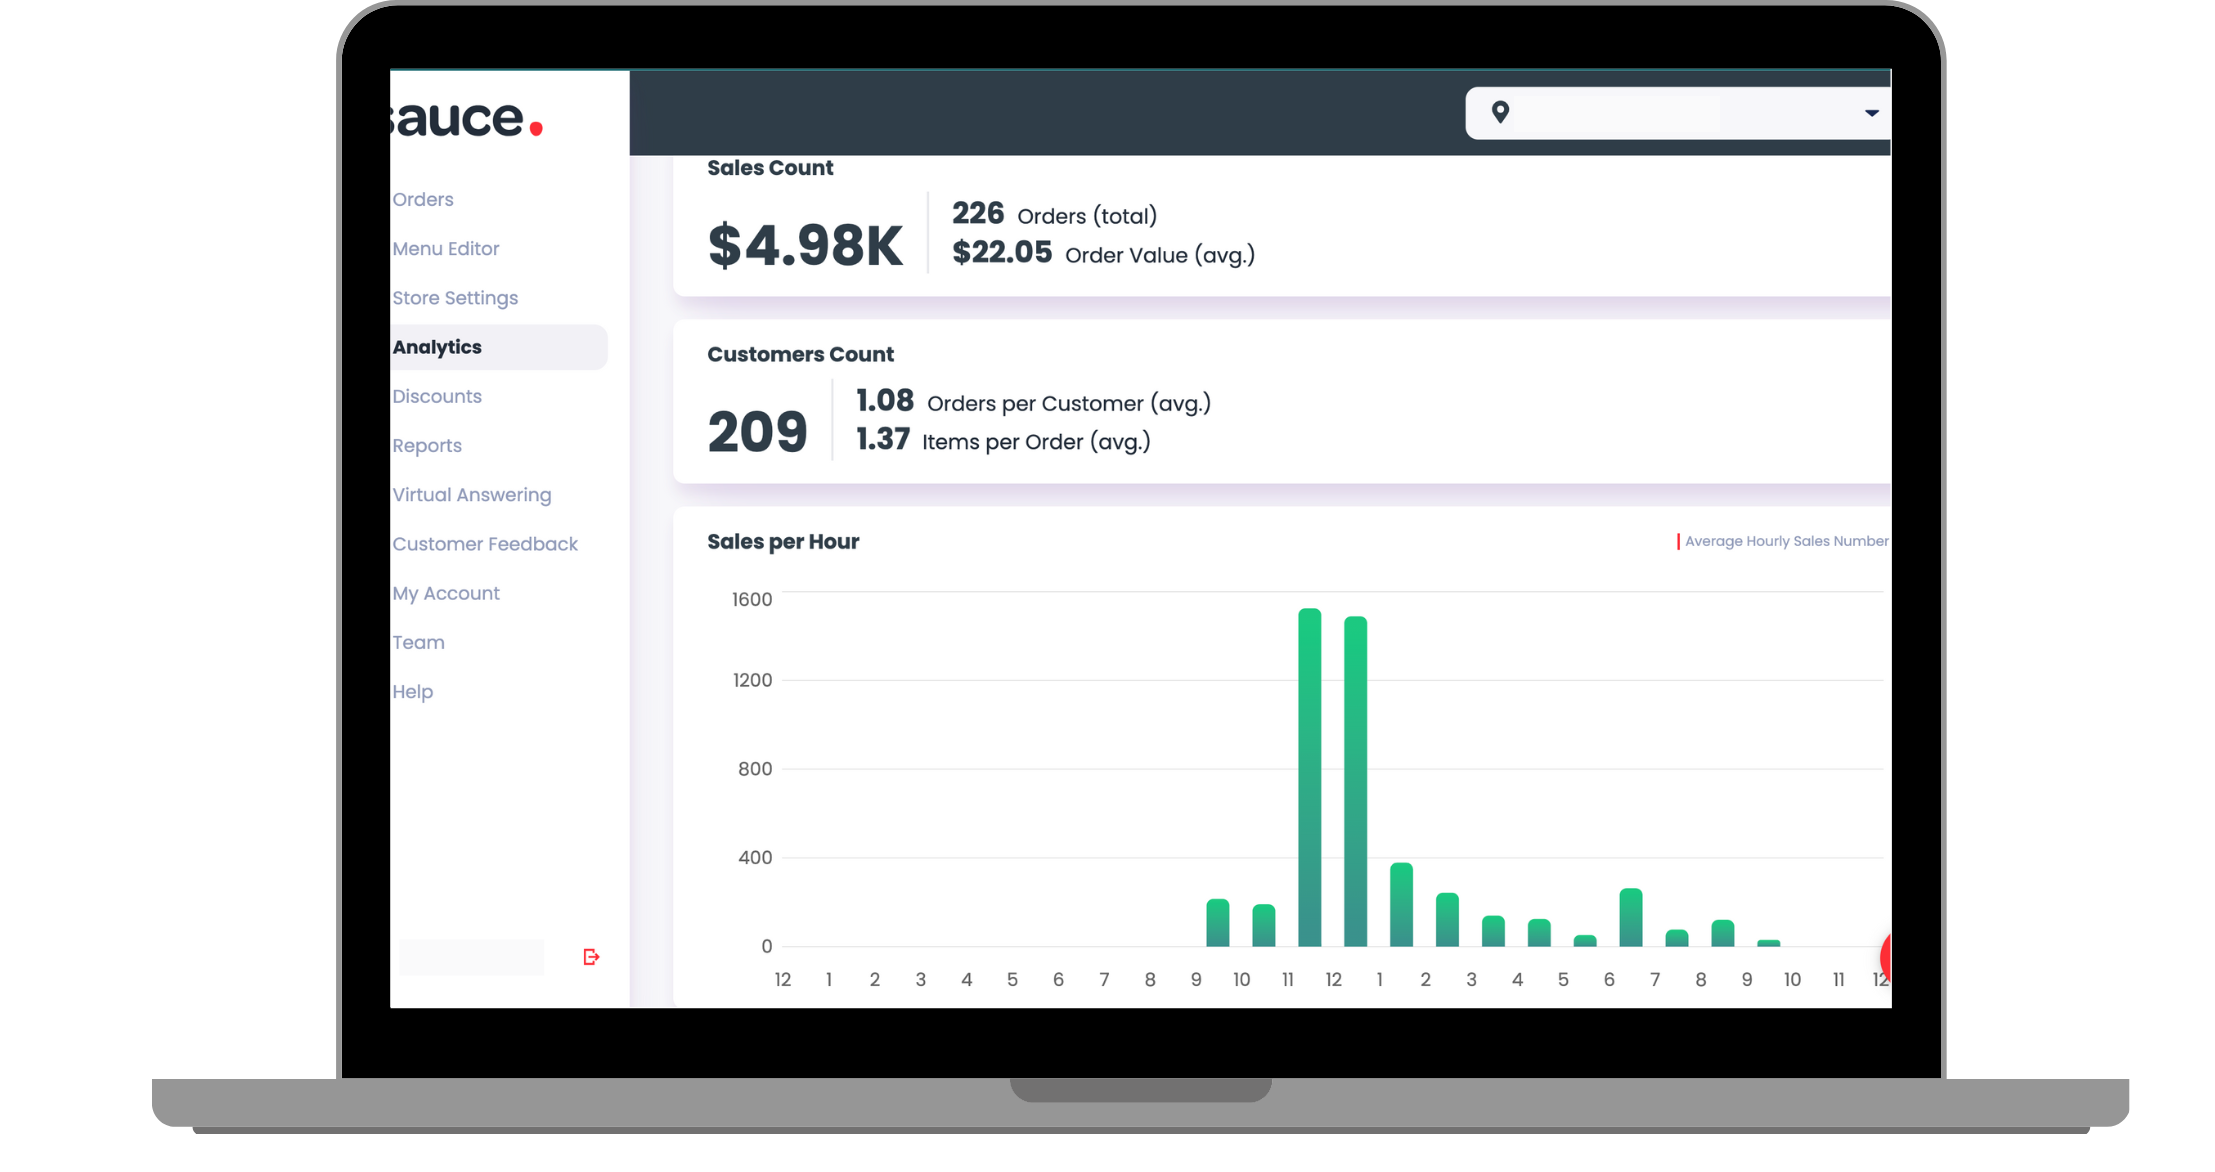Open Store Settings
The image size is (2215, 1172).
point(455,297)
